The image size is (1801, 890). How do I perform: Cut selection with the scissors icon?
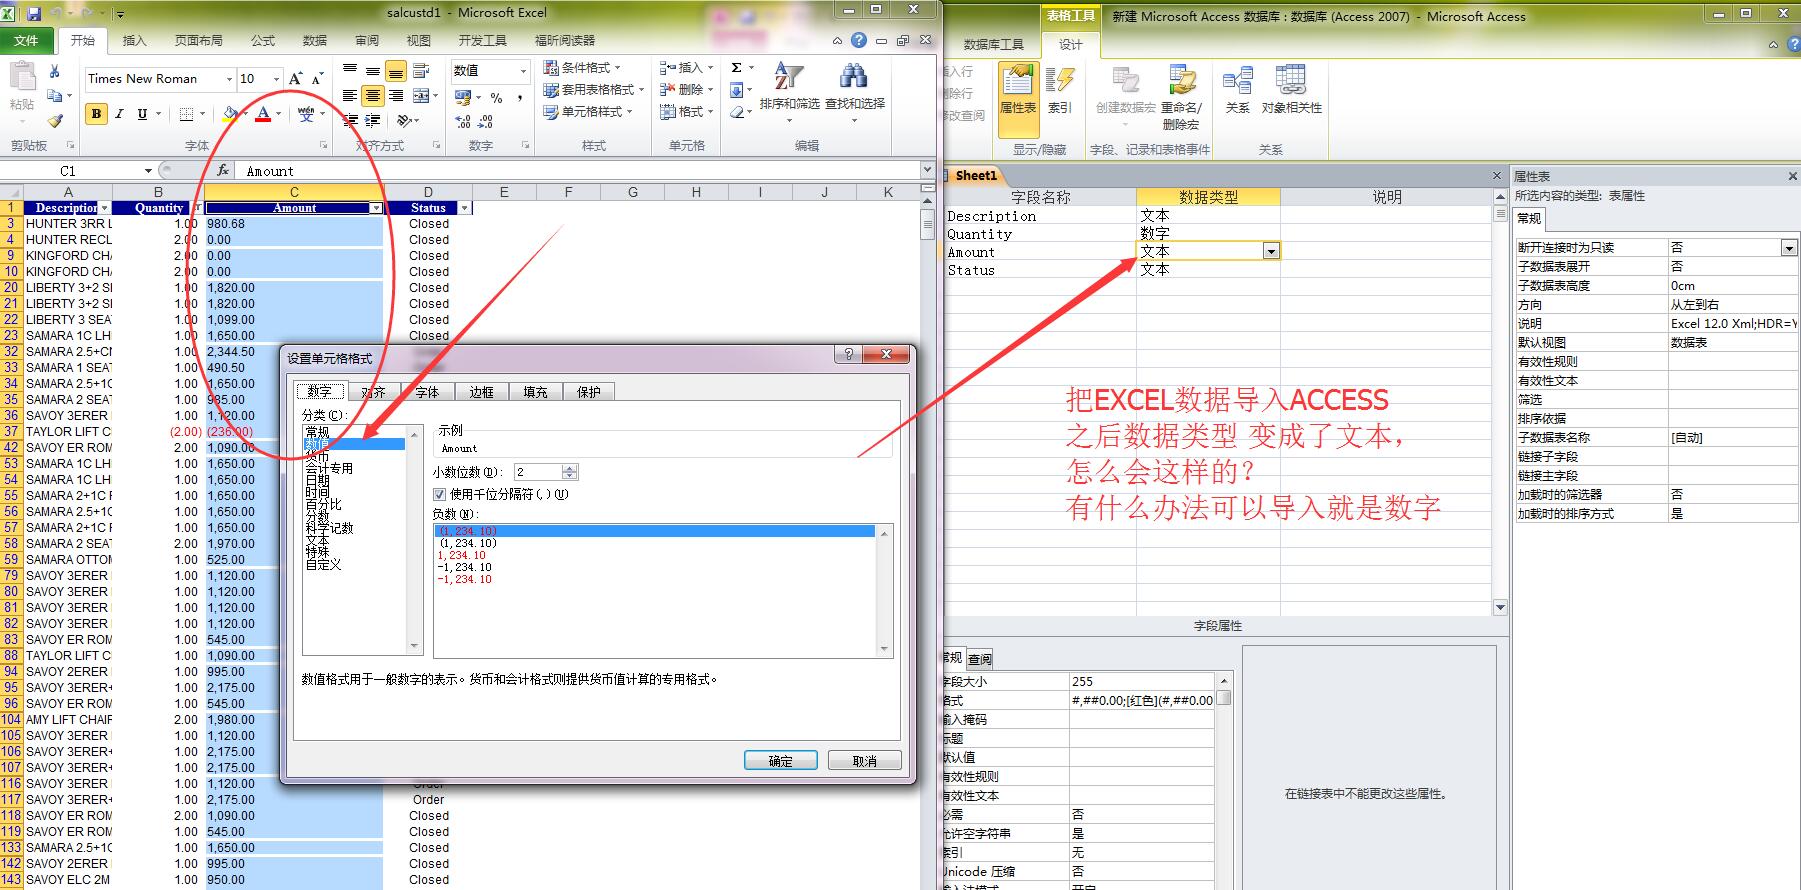(x=55, y=72)
